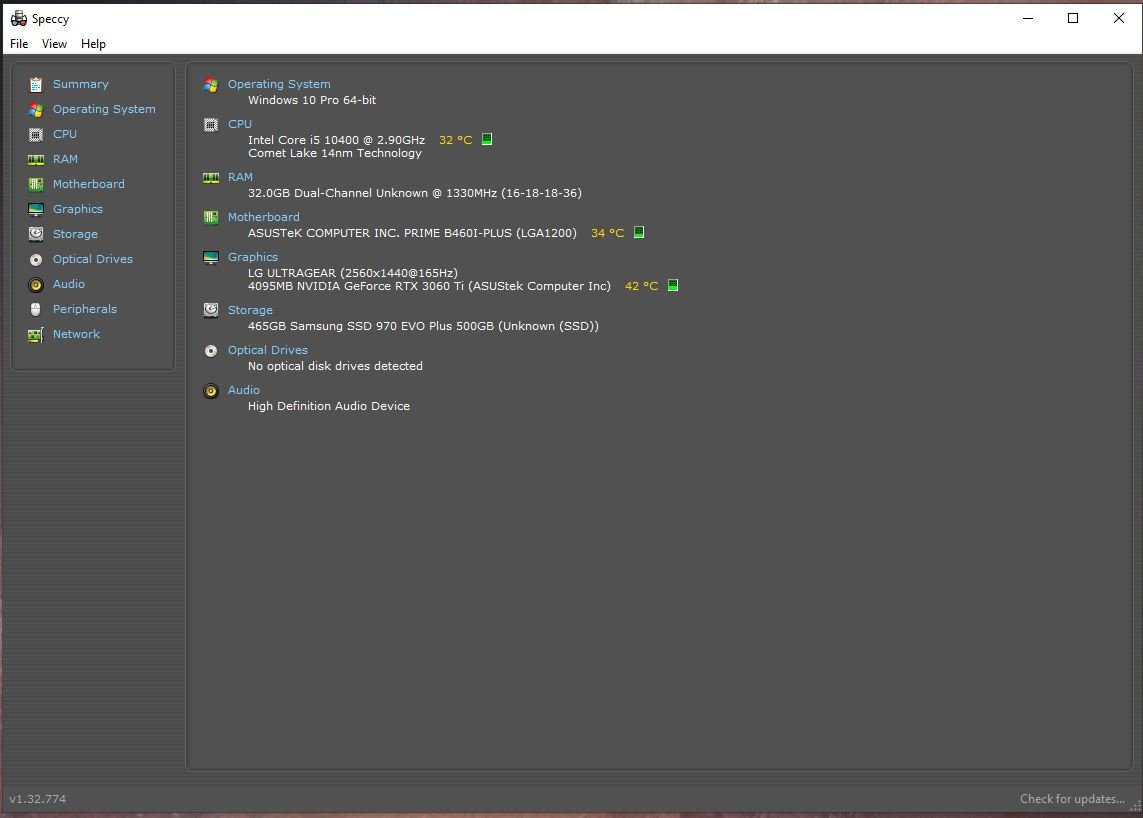Click the Speccy app icon in title bar
The width and height of the screenshot is (1143, 818).
[18, 18]
